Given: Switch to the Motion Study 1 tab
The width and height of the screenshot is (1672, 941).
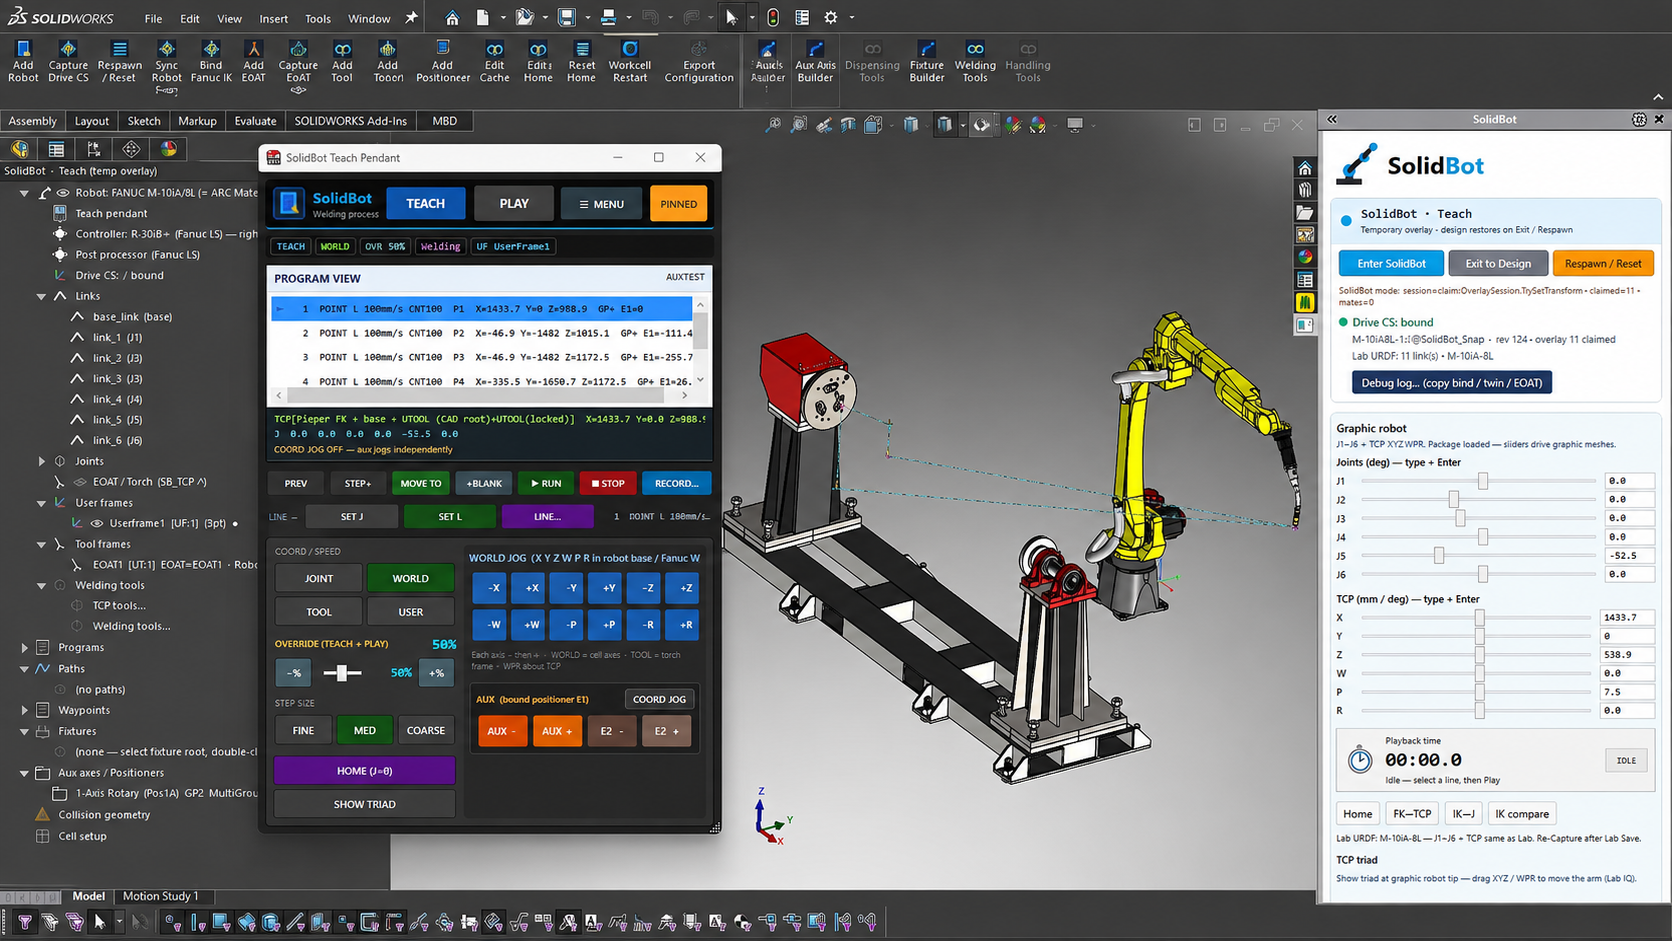Looking at the screenshot, I should click(160, 896).
